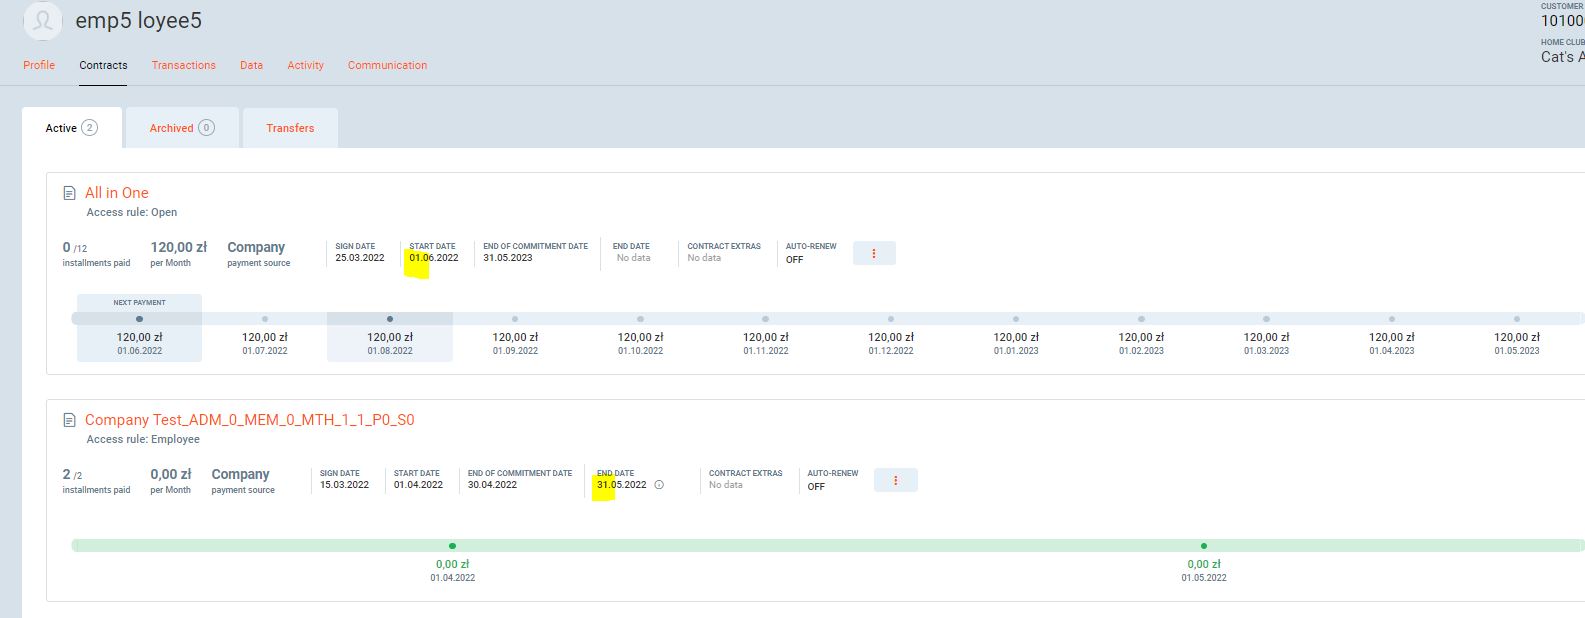Click the user avatar icon
This screenshot has width=1585, height=618.
coord(42,21)
